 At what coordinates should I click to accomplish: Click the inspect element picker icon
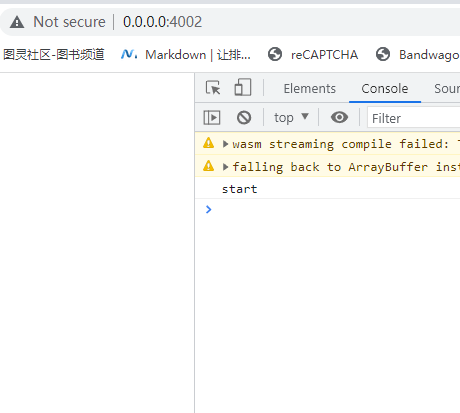(x=213, y=88)
